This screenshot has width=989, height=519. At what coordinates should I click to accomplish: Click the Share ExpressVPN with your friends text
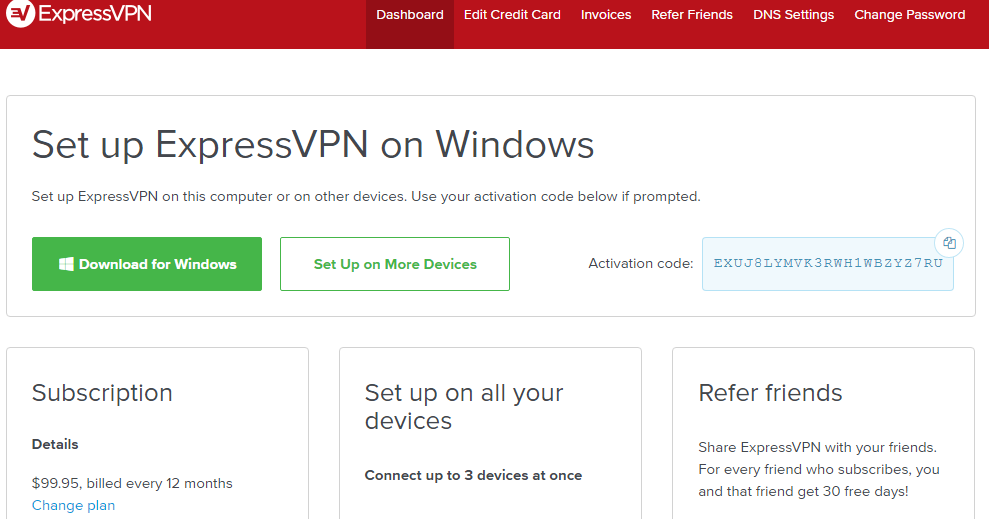(819, 469)
